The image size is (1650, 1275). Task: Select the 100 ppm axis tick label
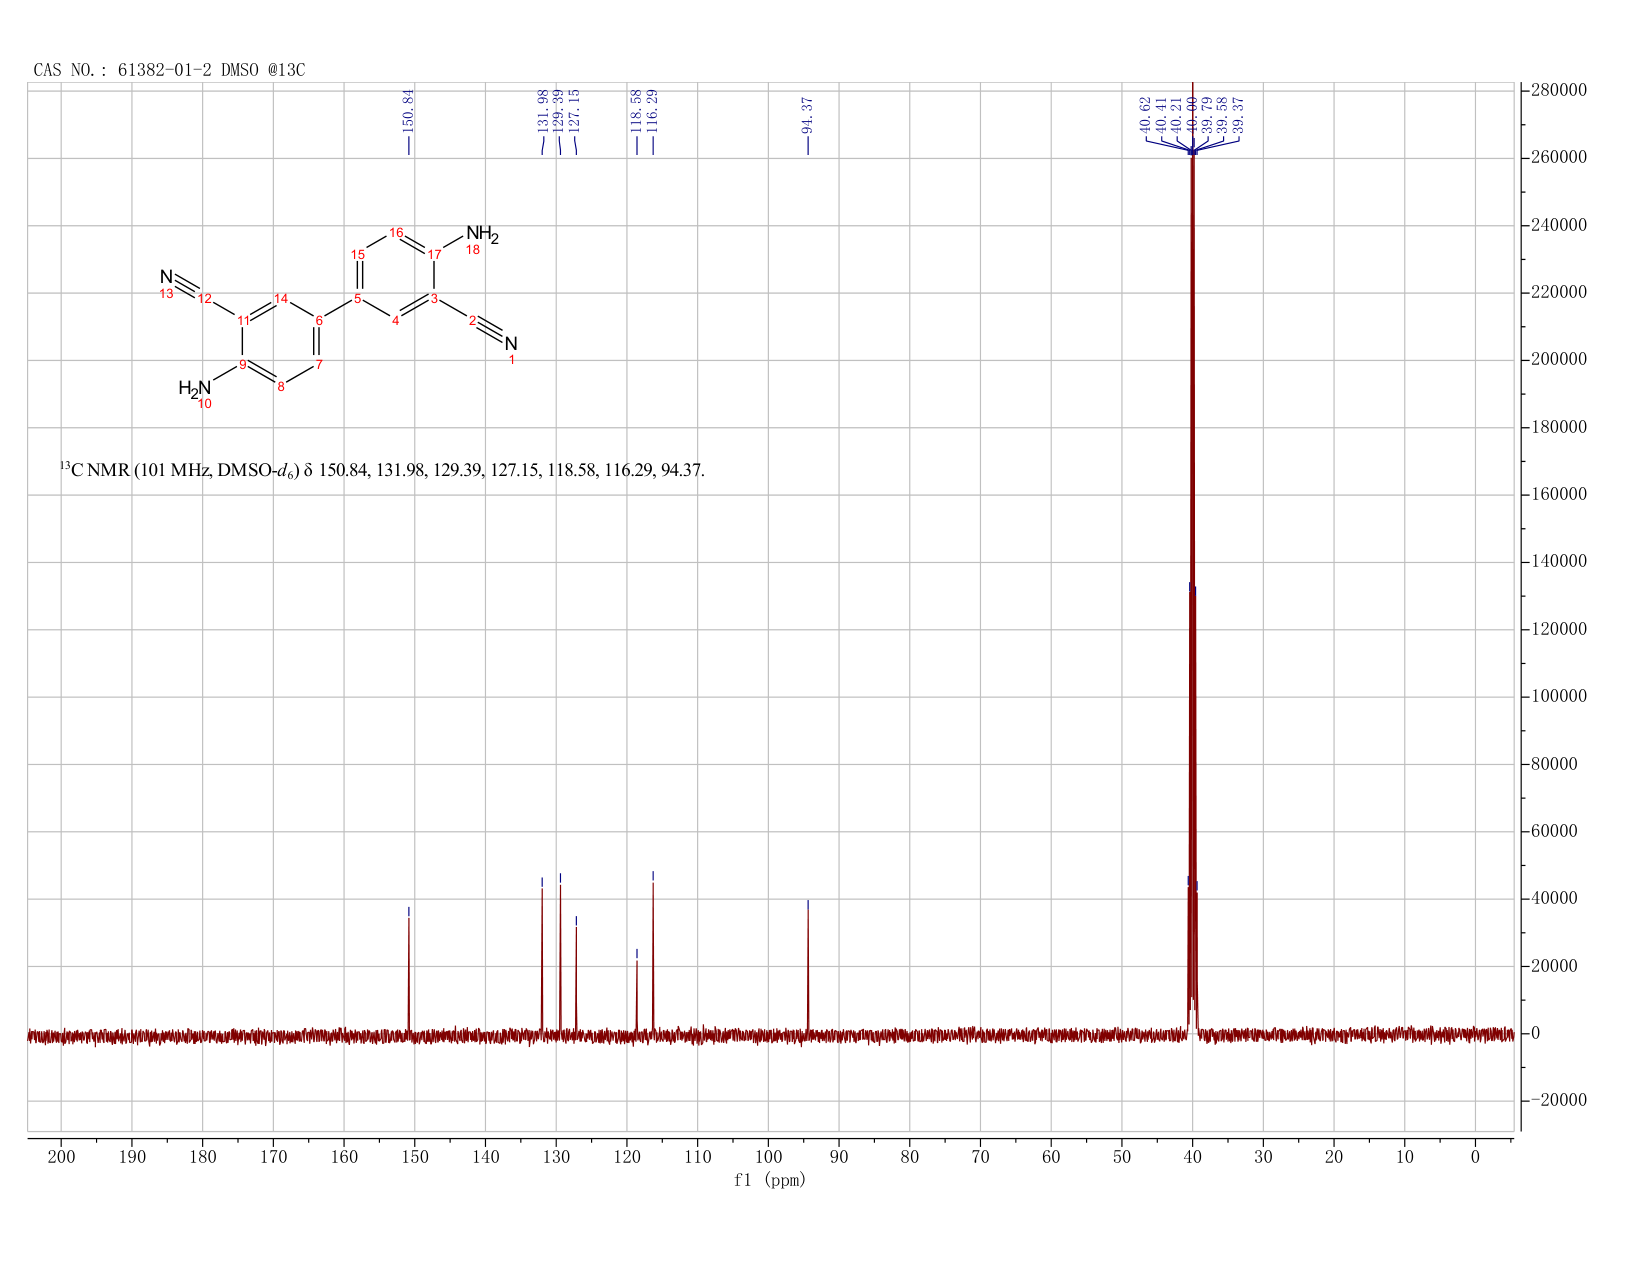(x=768, y=1157)
